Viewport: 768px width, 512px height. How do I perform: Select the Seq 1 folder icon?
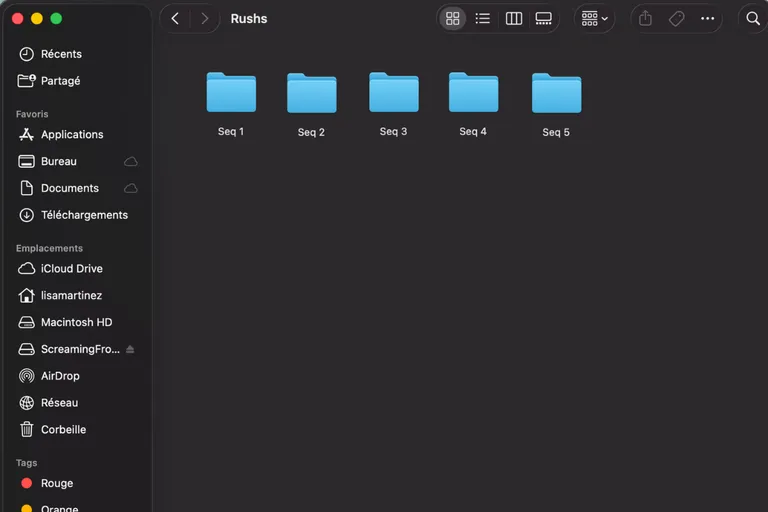tap(231, 92)
